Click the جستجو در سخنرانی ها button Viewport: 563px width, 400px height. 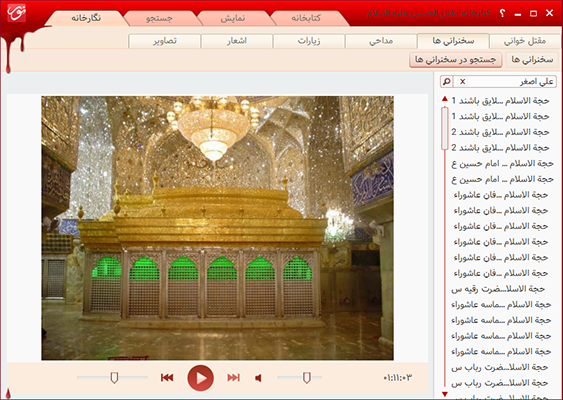456,60
